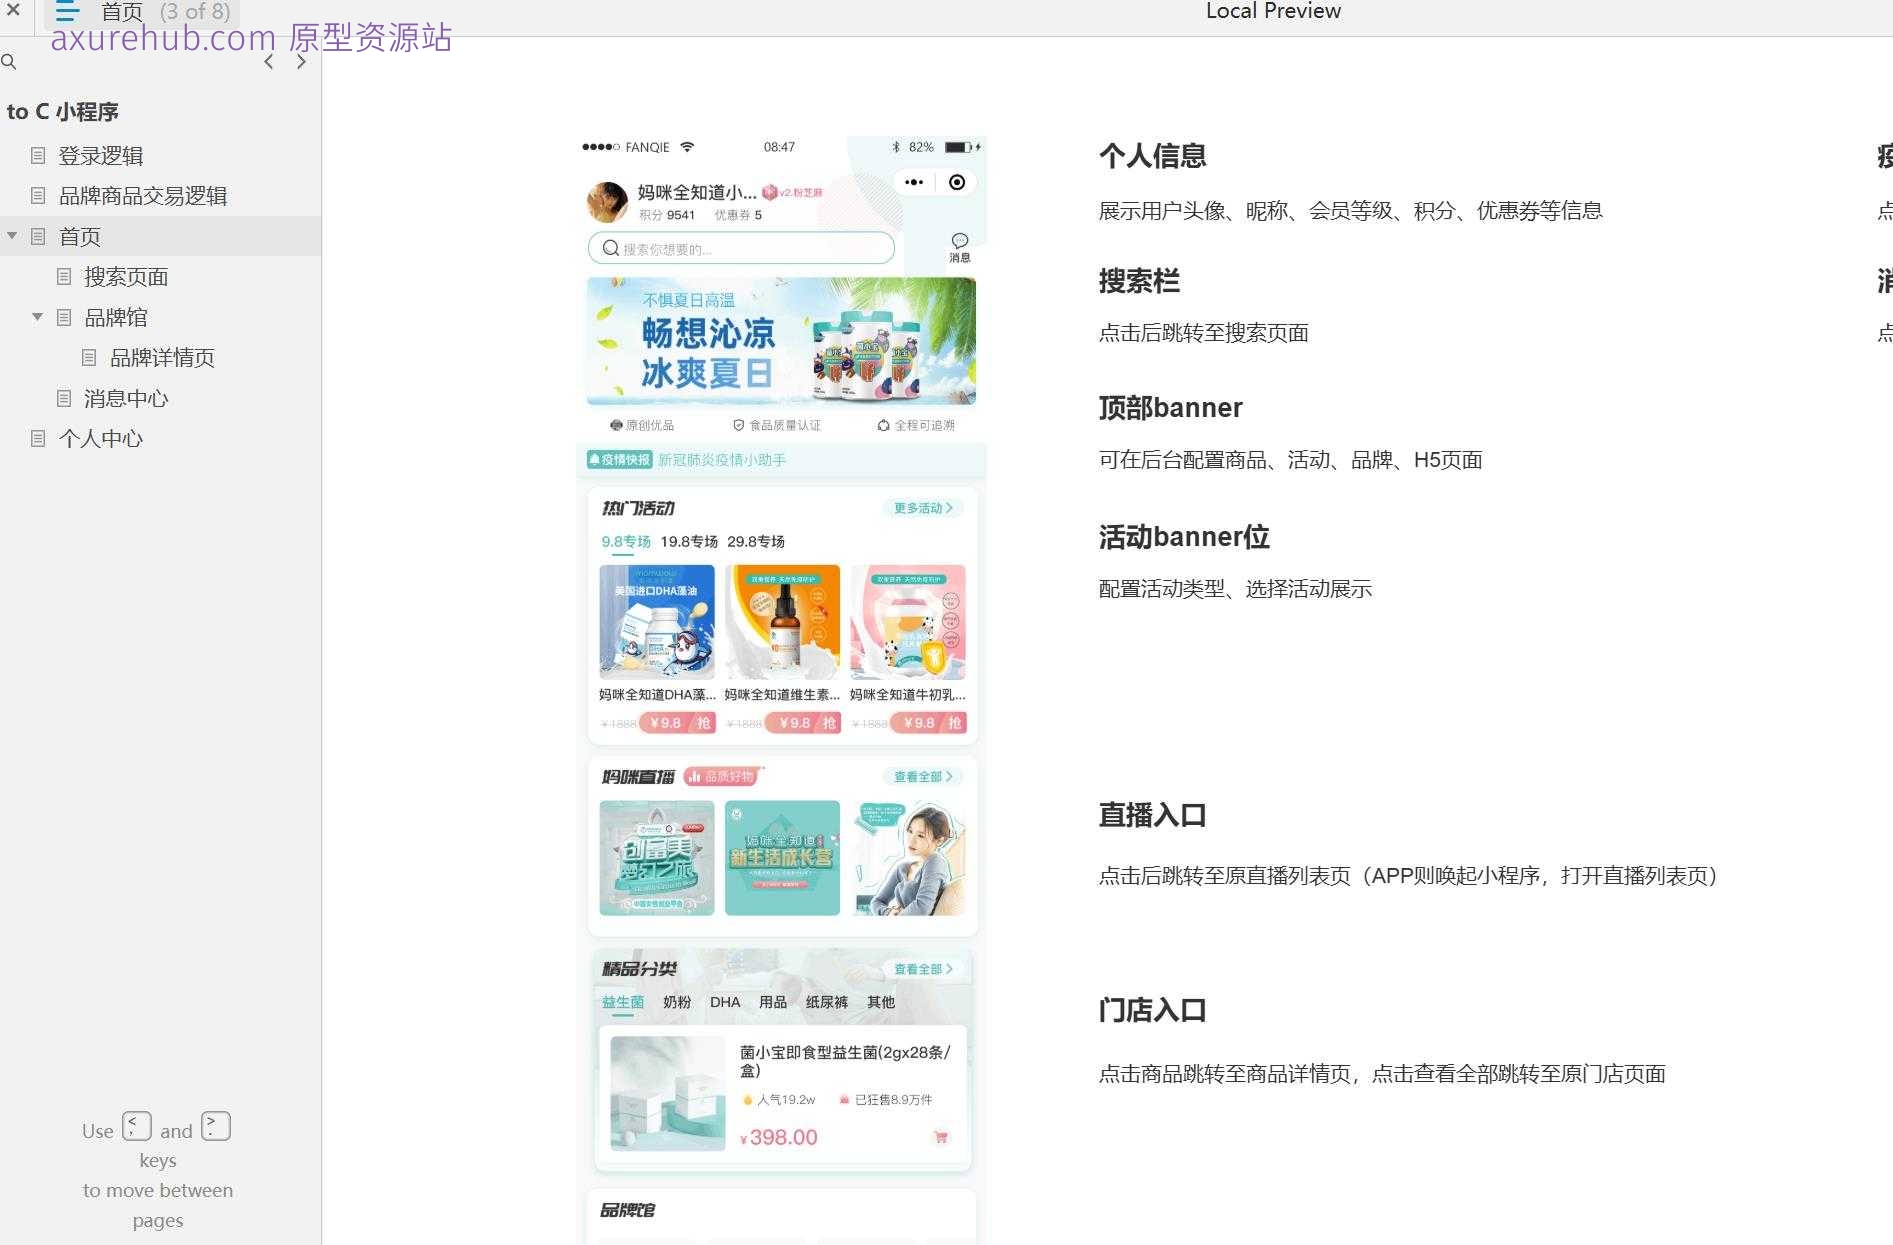Click the next-page chevron in the sidebar
This screenshot has height=1245, width=1893.
click(x=300, y=61)
